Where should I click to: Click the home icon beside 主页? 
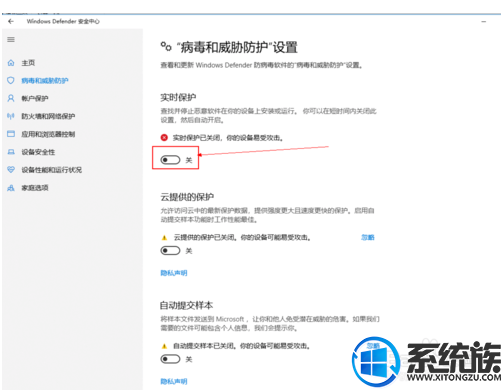[11, 63]
